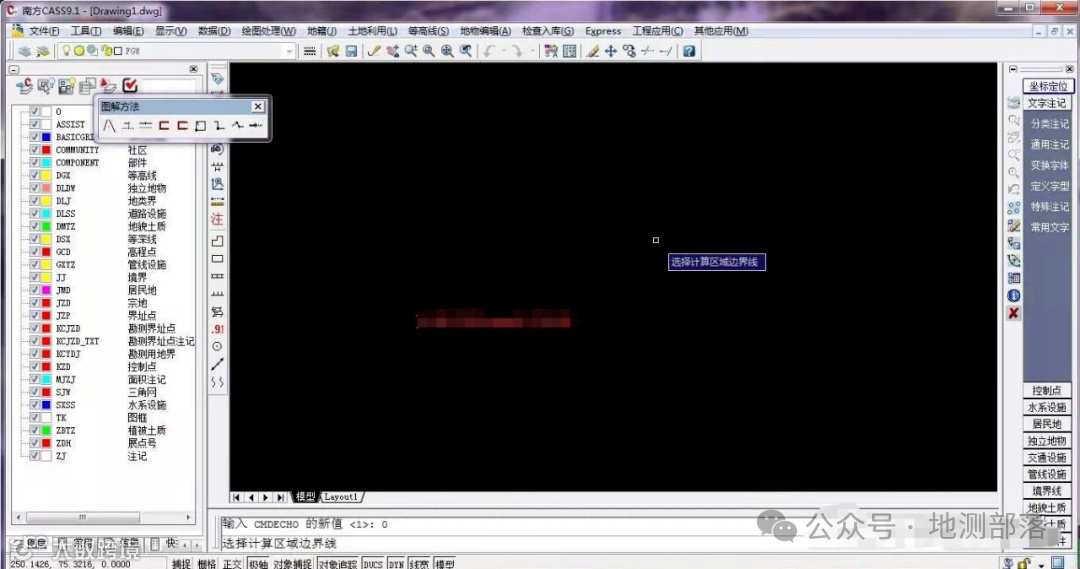Open the 文件(F) menu
1080x569 pixels.
[x=43, y=31]
